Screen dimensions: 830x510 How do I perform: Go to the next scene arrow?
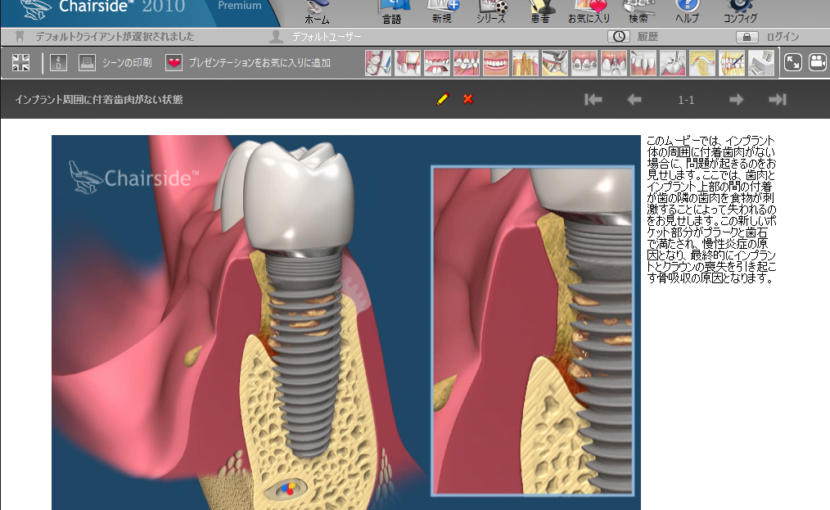click(x=736, y=99)
